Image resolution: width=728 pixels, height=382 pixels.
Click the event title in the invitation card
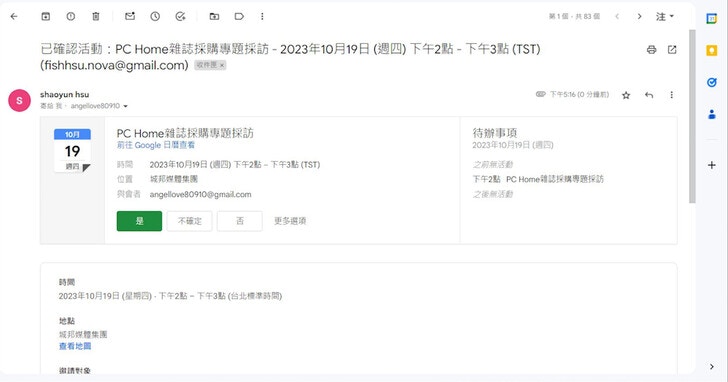(x=185, y=133)
